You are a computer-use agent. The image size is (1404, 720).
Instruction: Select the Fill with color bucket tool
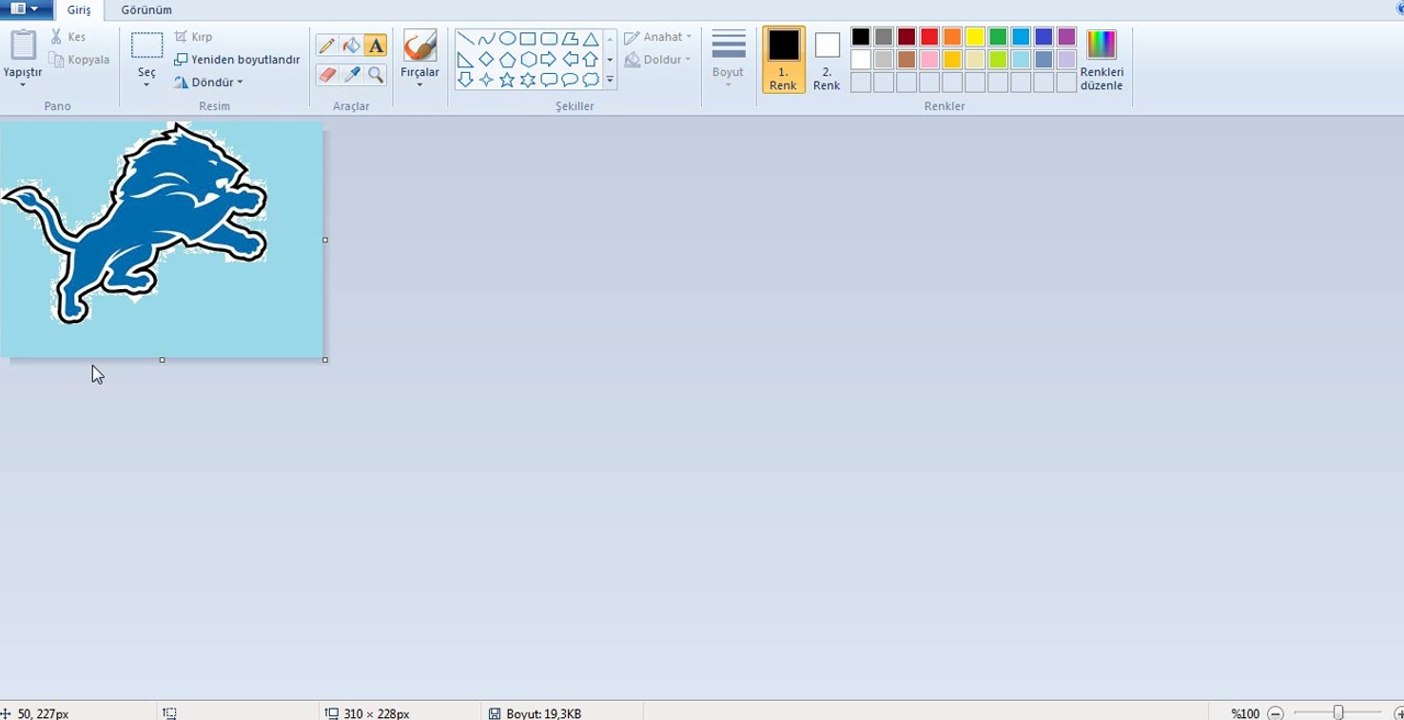click(x=351, y=46)
